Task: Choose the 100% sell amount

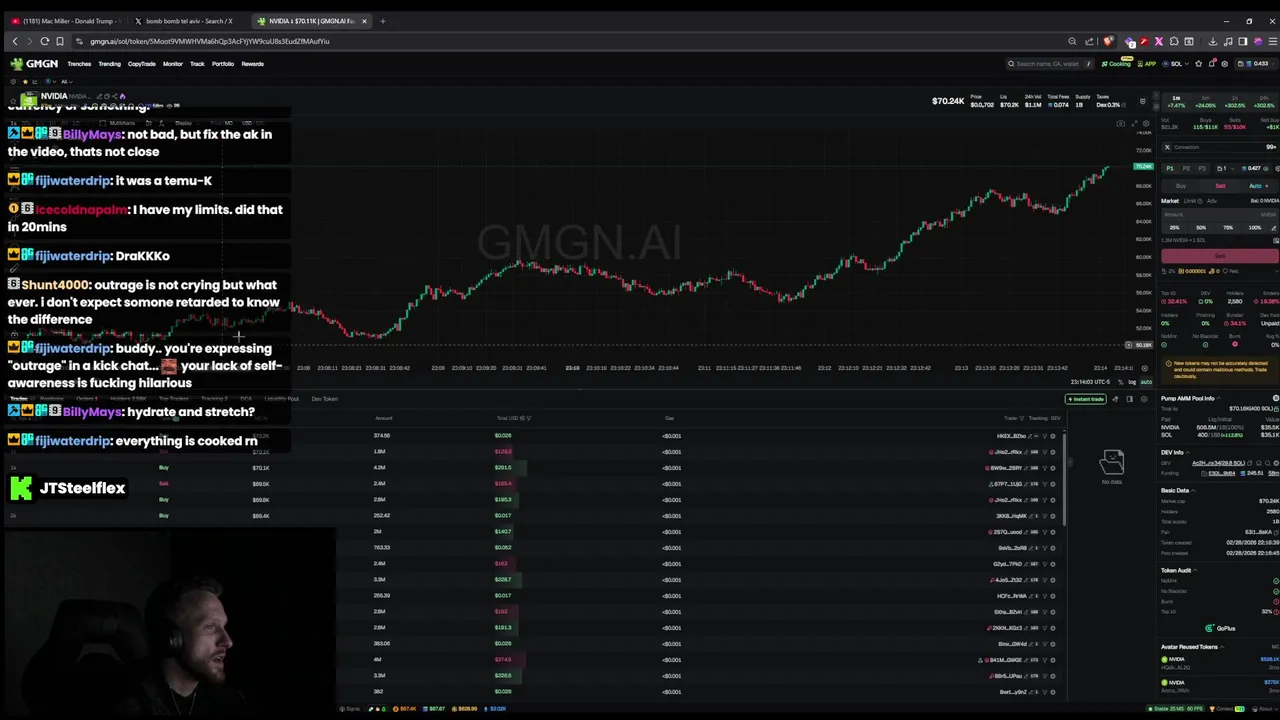Action: click(x=1255, y=227)
